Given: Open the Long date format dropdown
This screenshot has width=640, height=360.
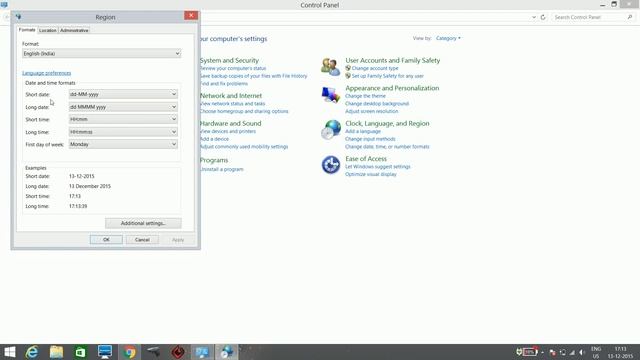Looking at the screenshot, I should [x=123, y=107].
